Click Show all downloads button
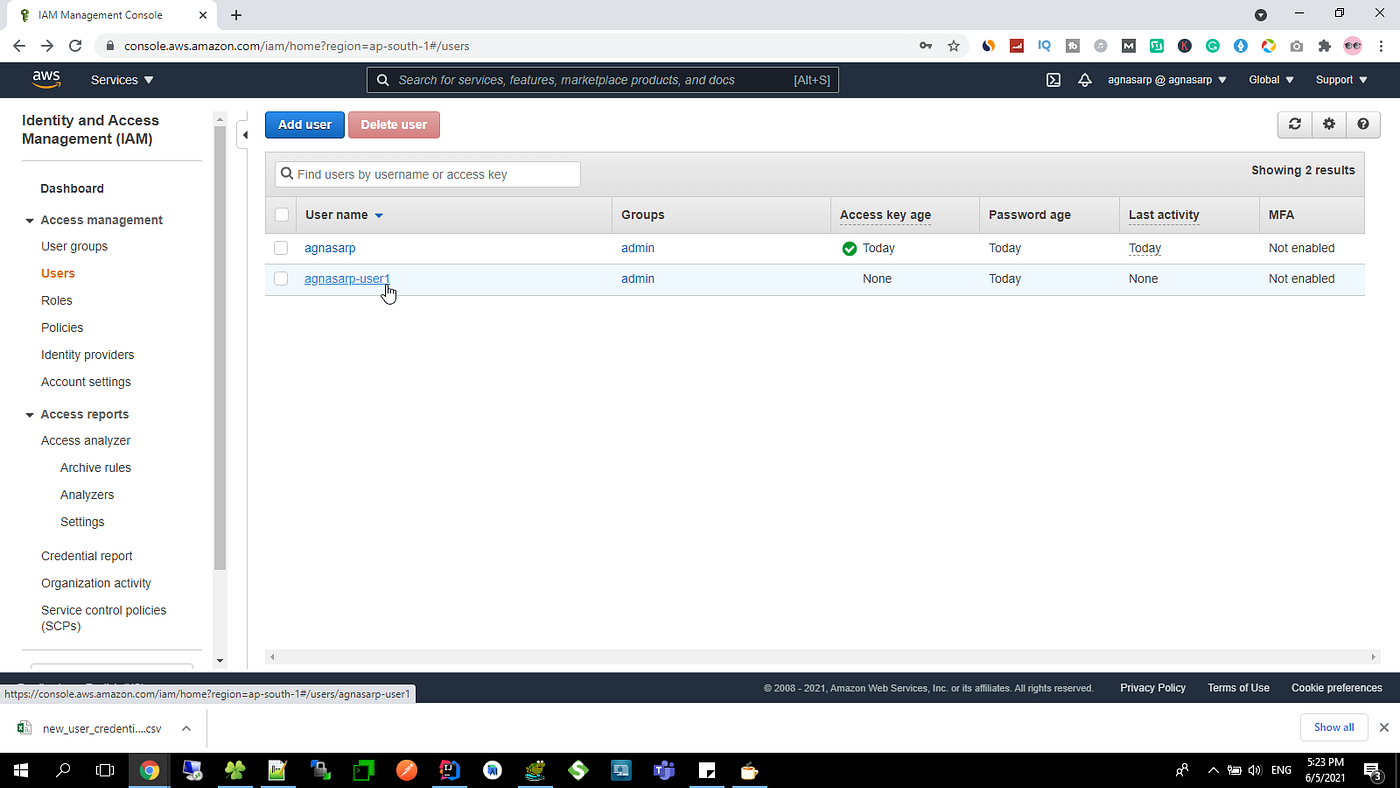 tap(1334, 727)
